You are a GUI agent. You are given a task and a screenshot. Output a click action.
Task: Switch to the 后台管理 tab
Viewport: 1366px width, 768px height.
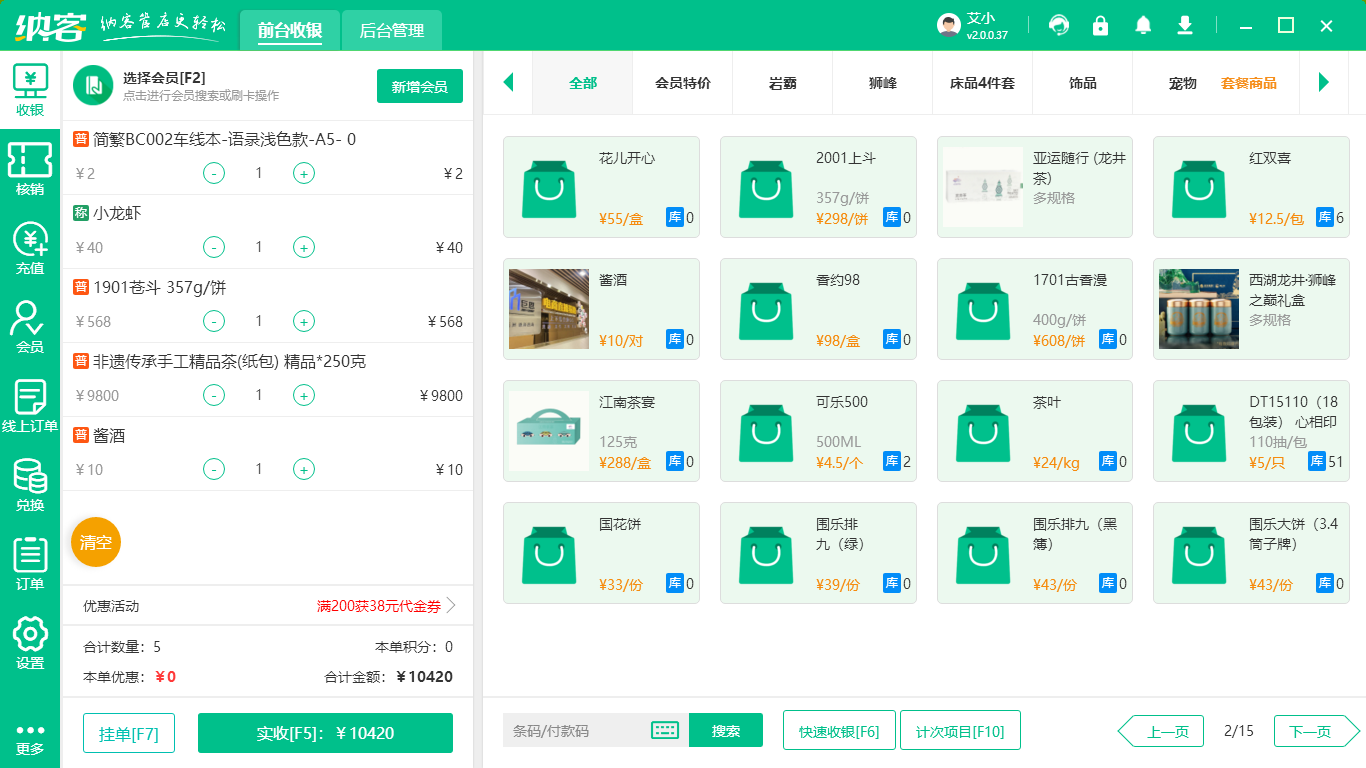tap(391, 29)
